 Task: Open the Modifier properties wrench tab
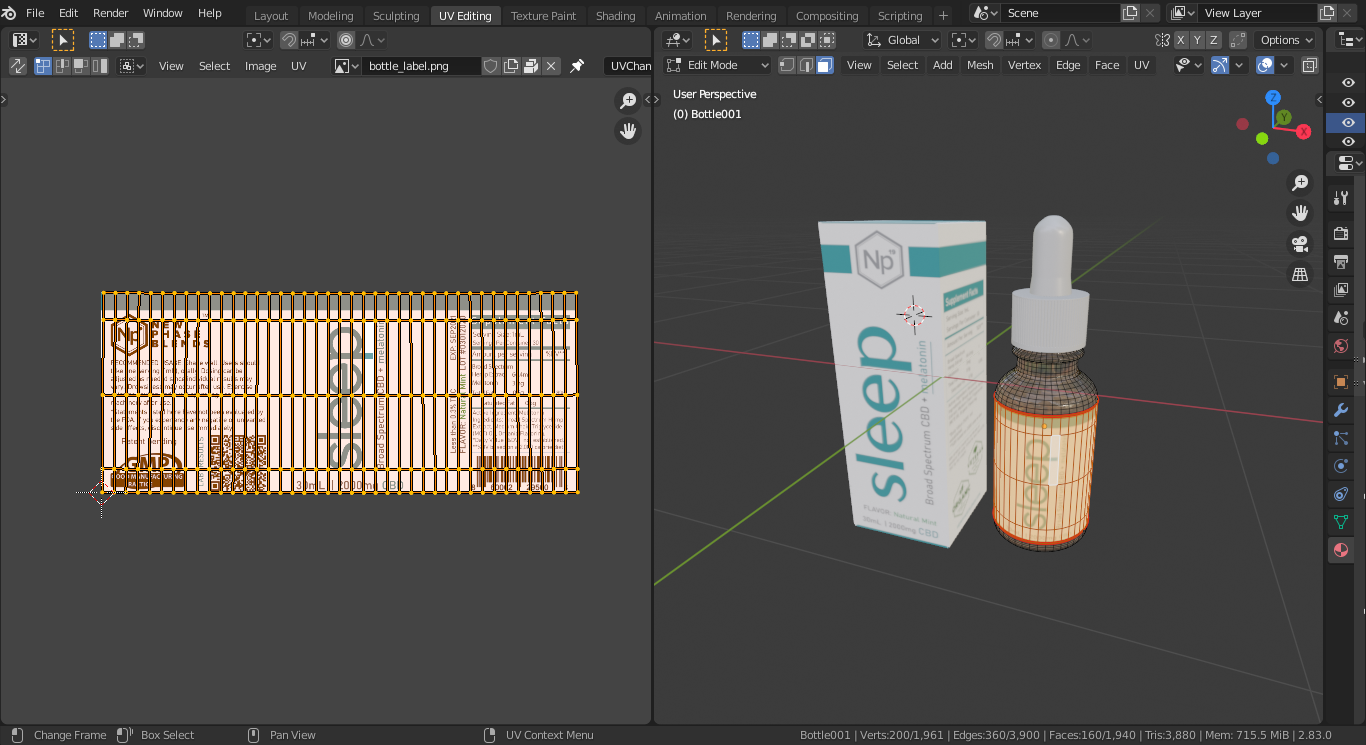coord(1340,410)
